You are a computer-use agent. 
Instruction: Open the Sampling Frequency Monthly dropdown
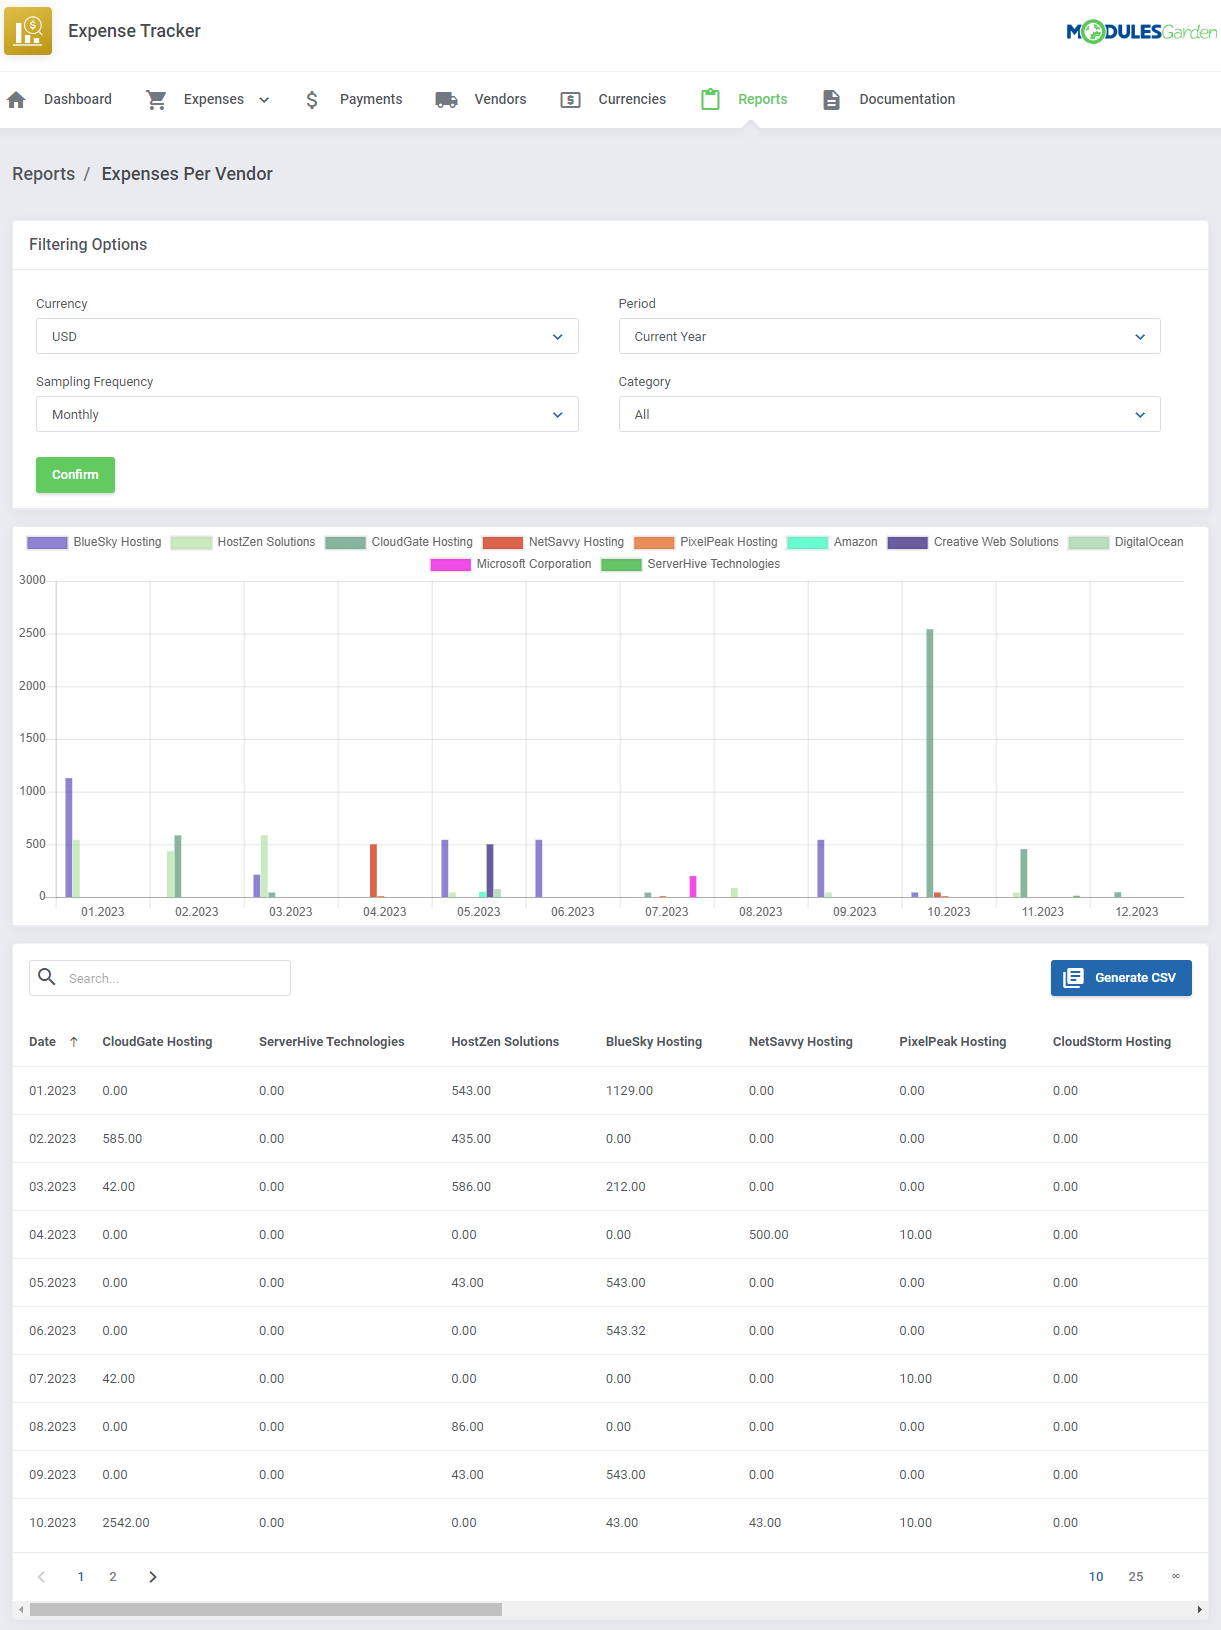[x=307, y=414]
